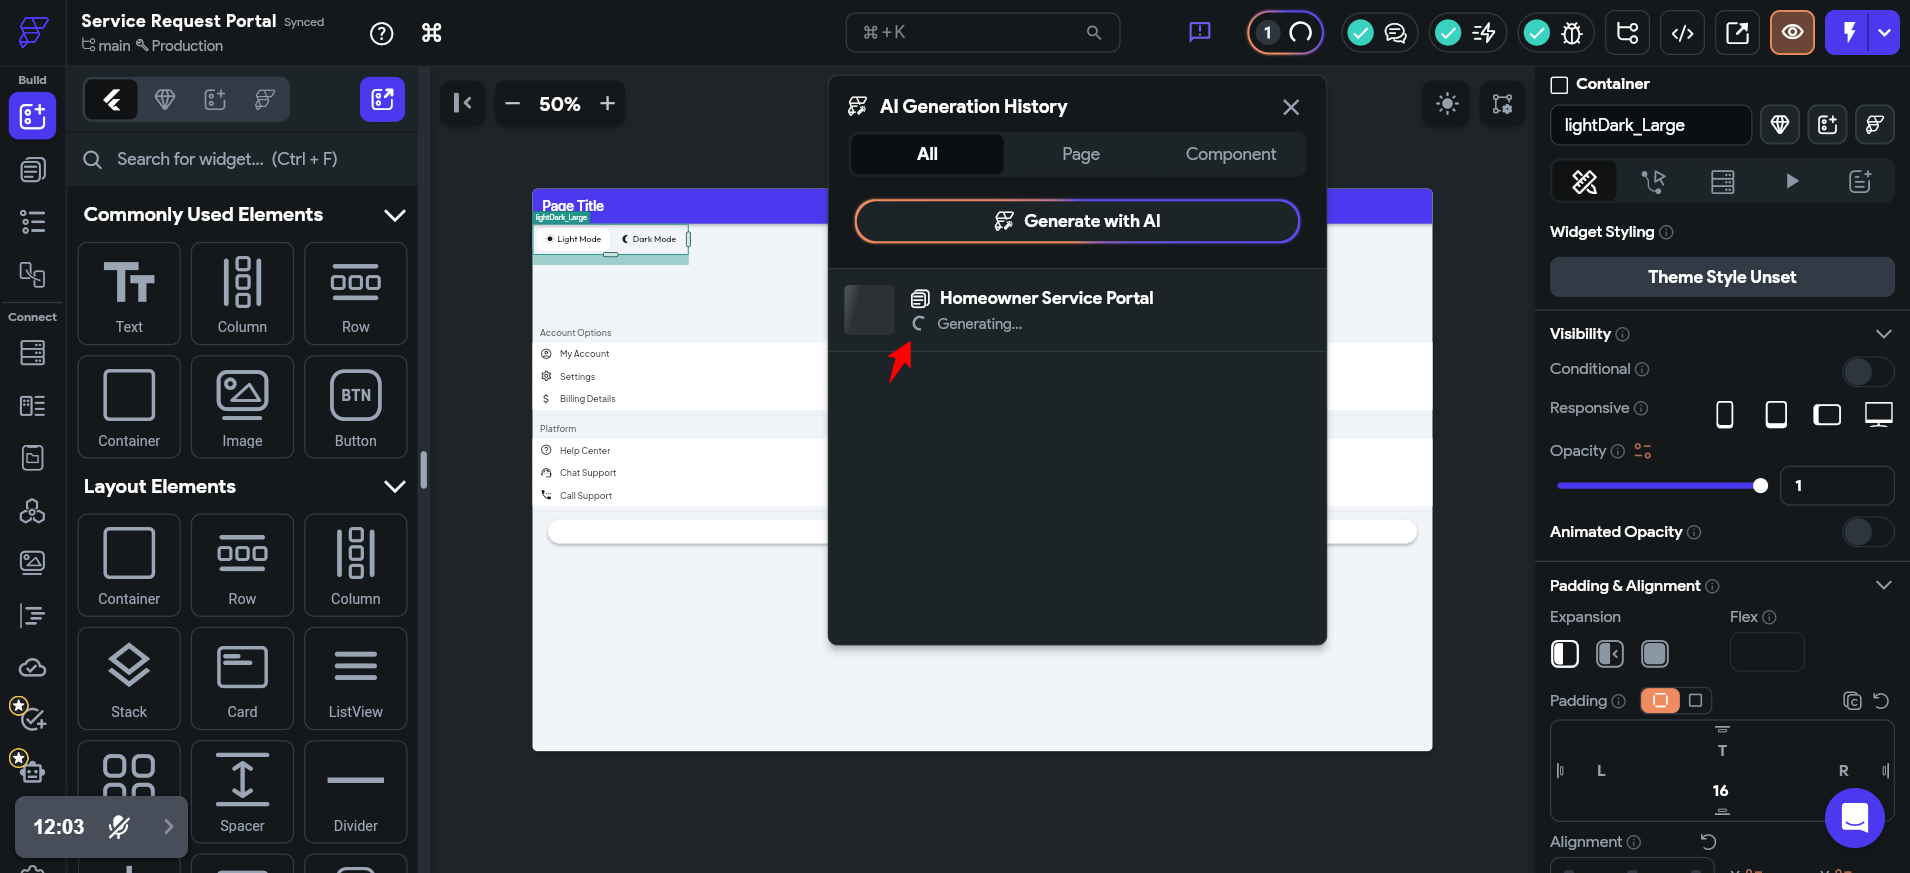Open templates tab in widget palette
The width and height of the screenshot is (1910, 873).
tap(265, 99)
